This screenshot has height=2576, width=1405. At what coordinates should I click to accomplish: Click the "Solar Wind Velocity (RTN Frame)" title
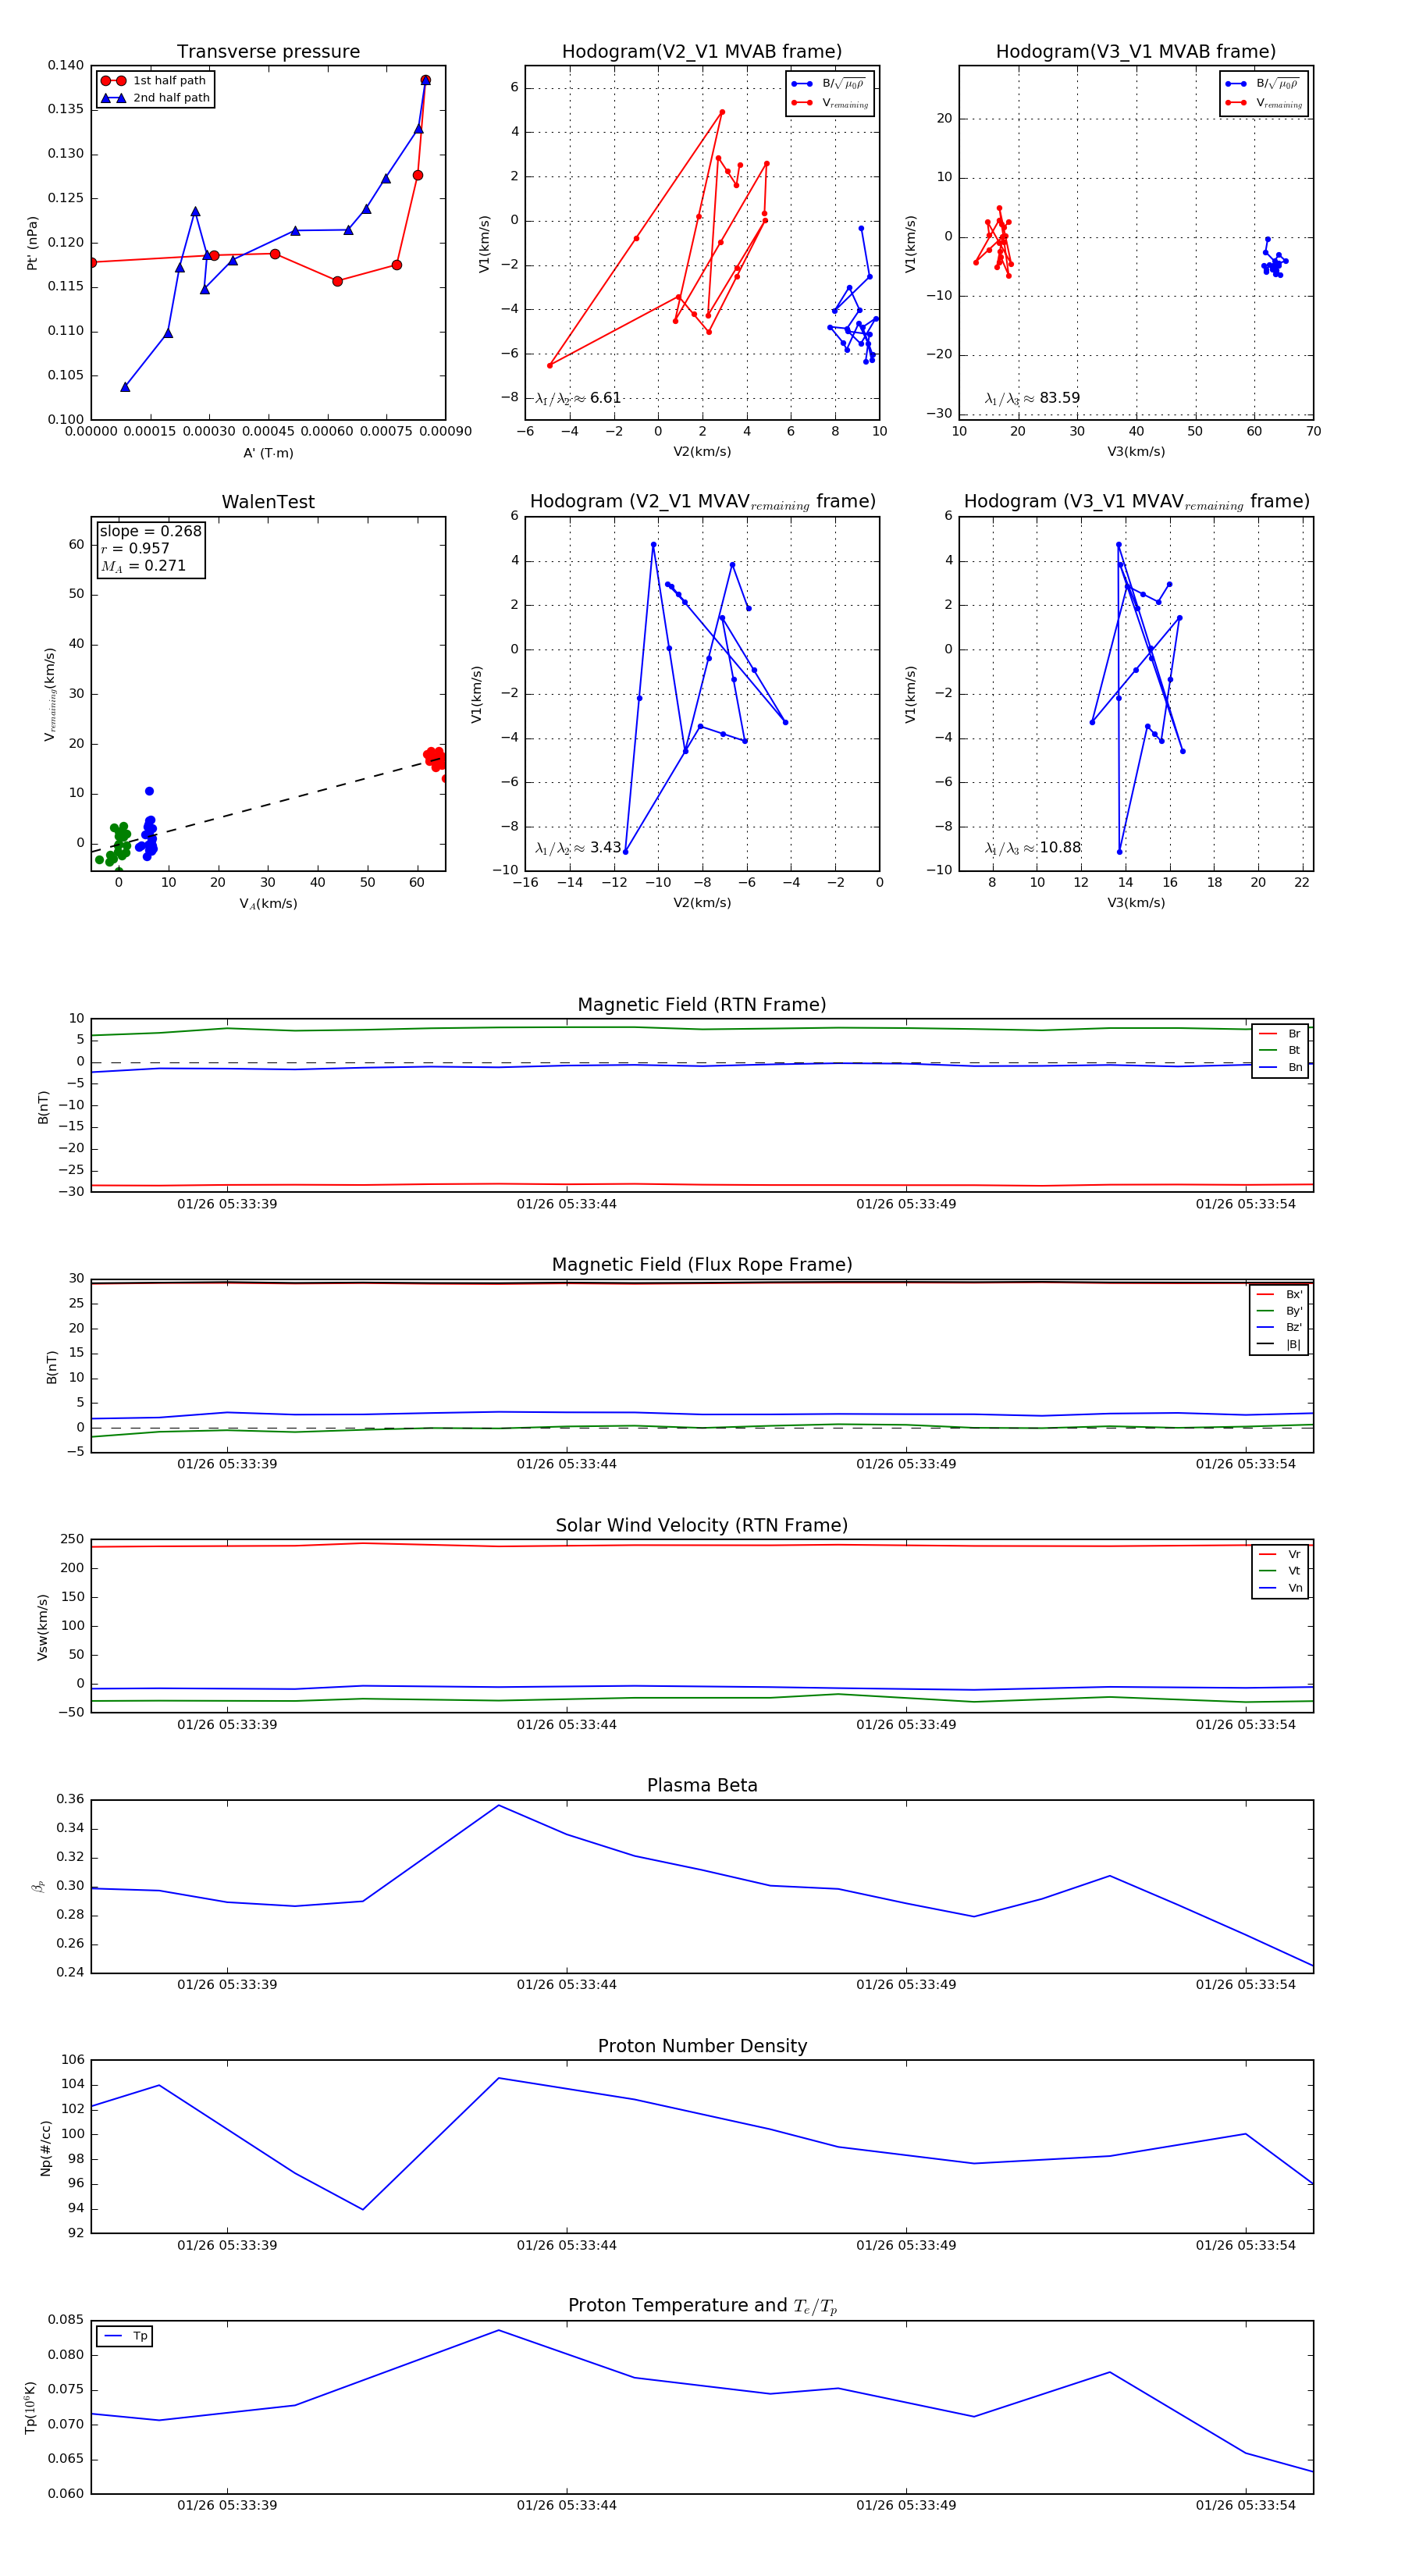click(x=702, y=1525)
